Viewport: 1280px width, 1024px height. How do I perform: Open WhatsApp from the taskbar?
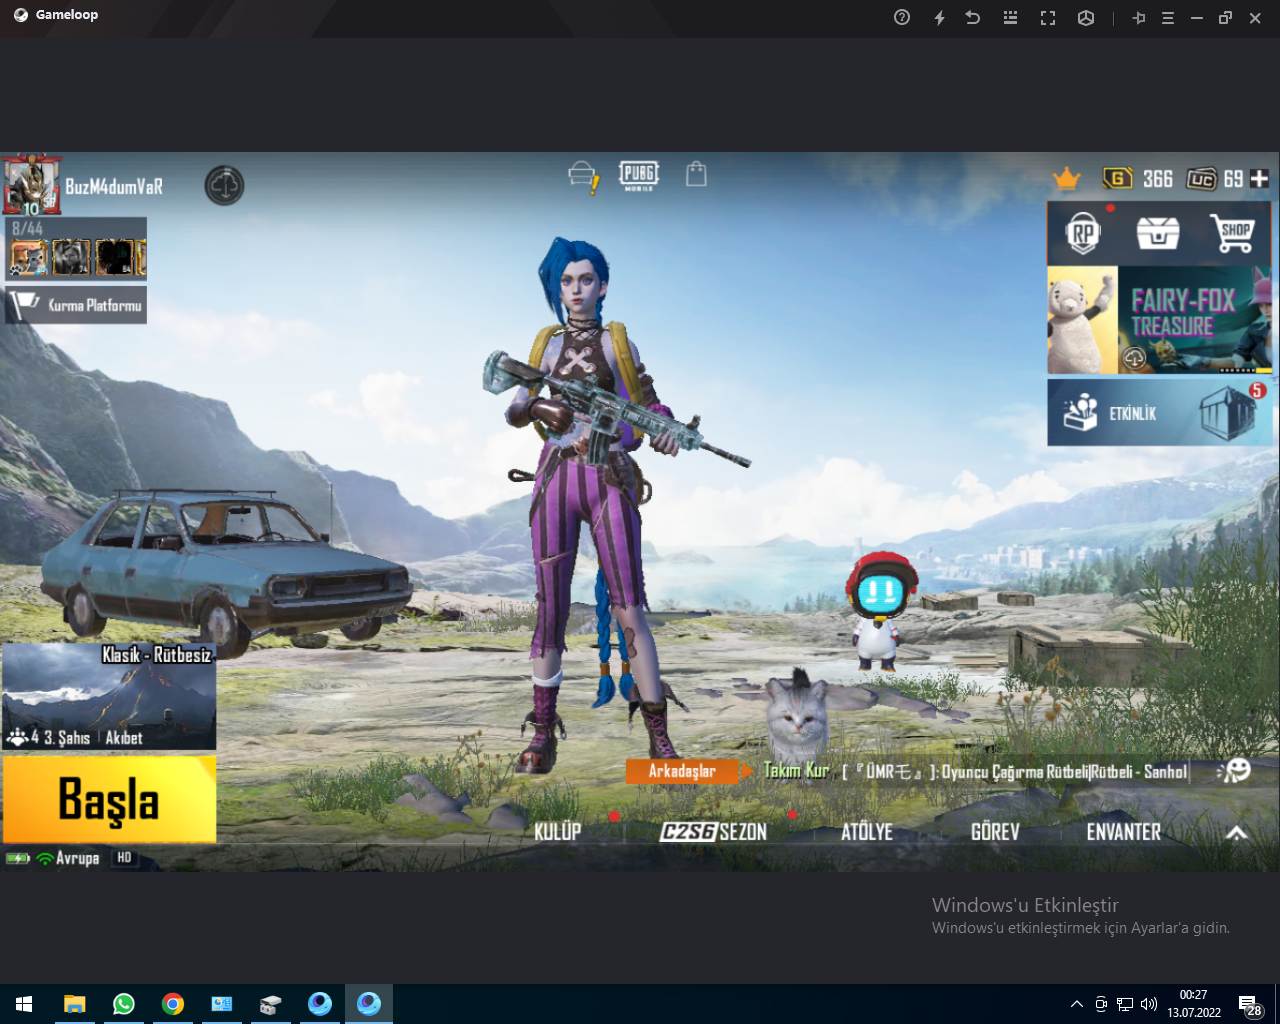(123, 1004)
